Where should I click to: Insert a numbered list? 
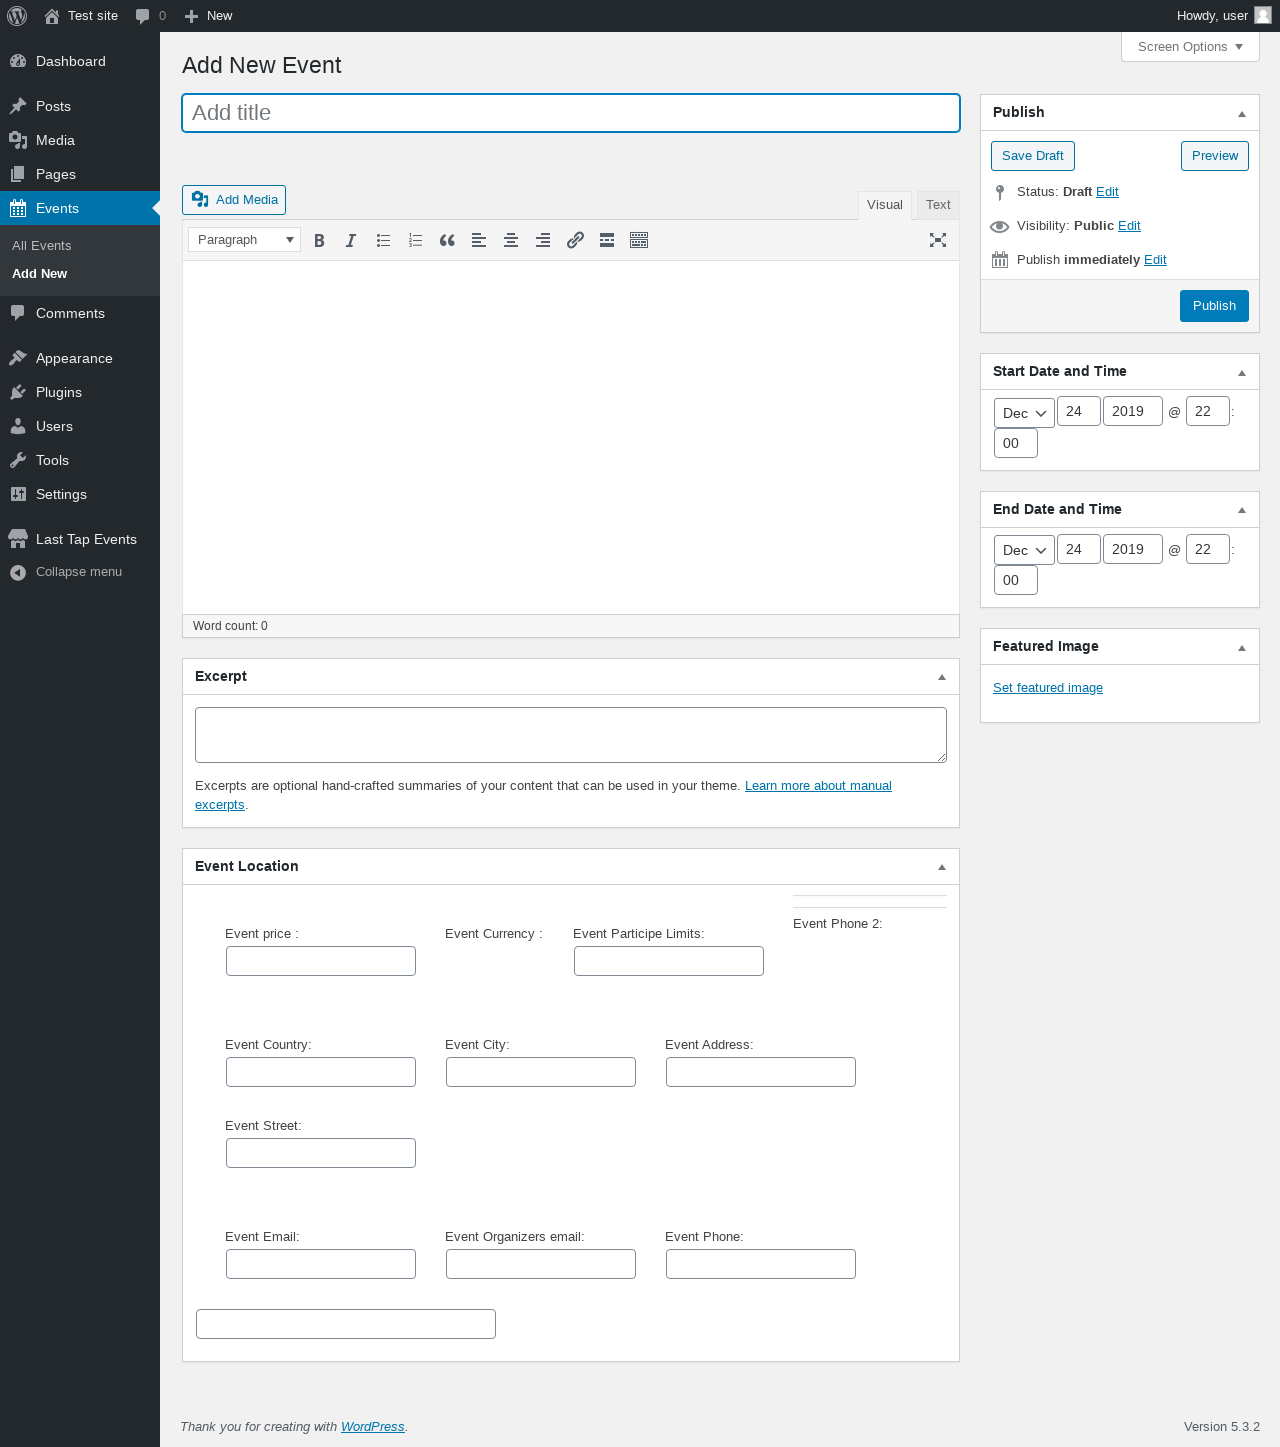point(415,240)
